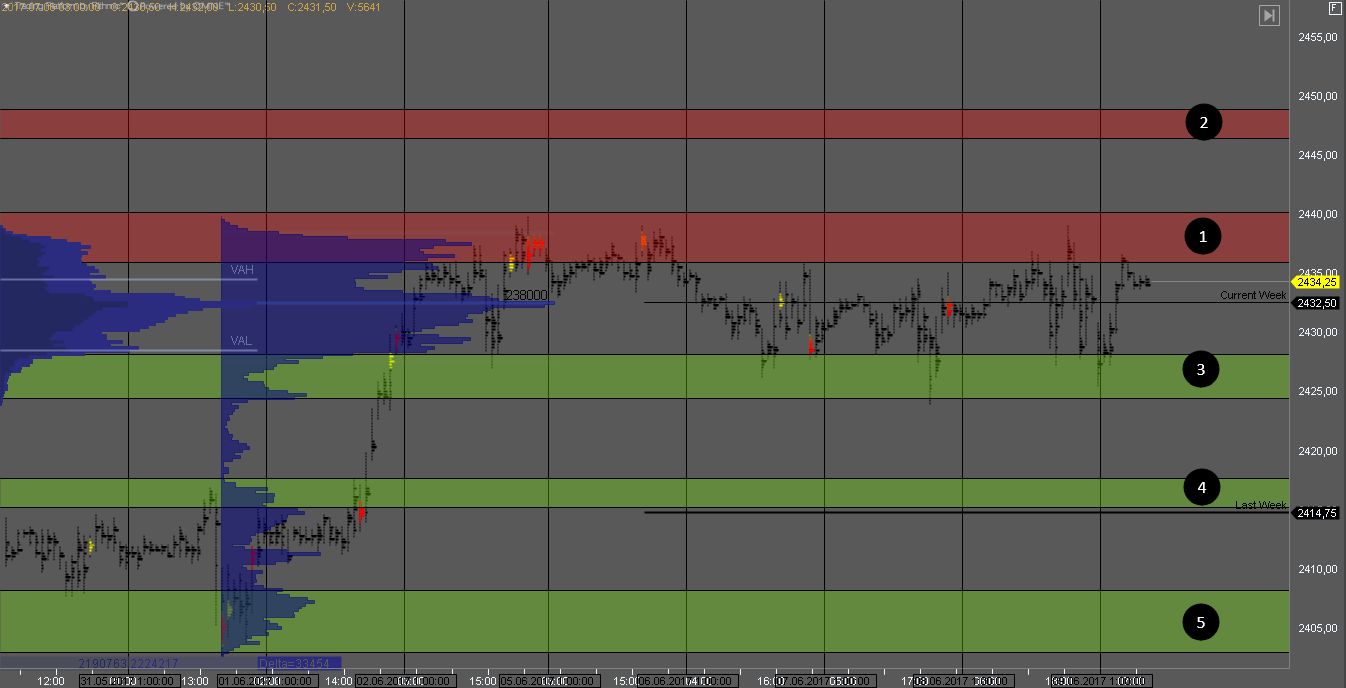Click the scroll-to-latest-bar arrow icon
Image resolution: width=1346 pixels, height=688 pixels.
[1269, 15]
